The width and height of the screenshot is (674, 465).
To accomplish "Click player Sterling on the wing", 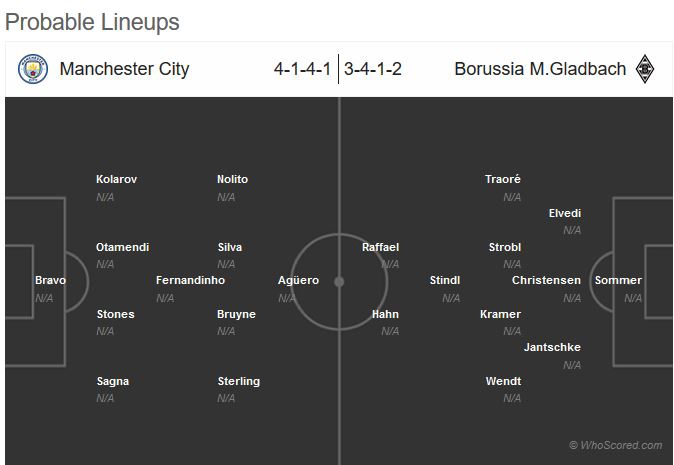I will click(238, 382).
